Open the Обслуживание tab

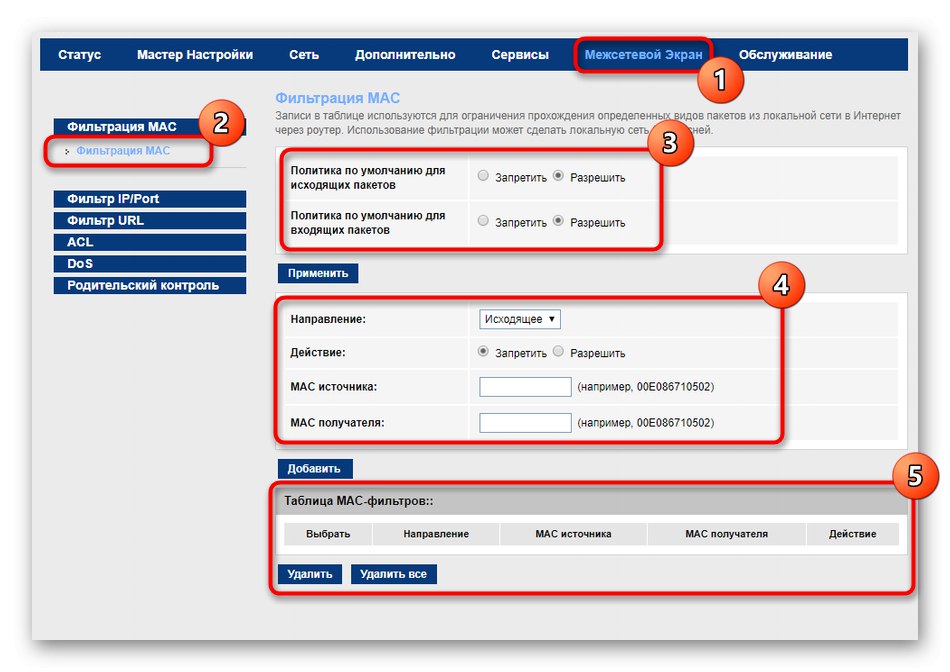(785, 55)
